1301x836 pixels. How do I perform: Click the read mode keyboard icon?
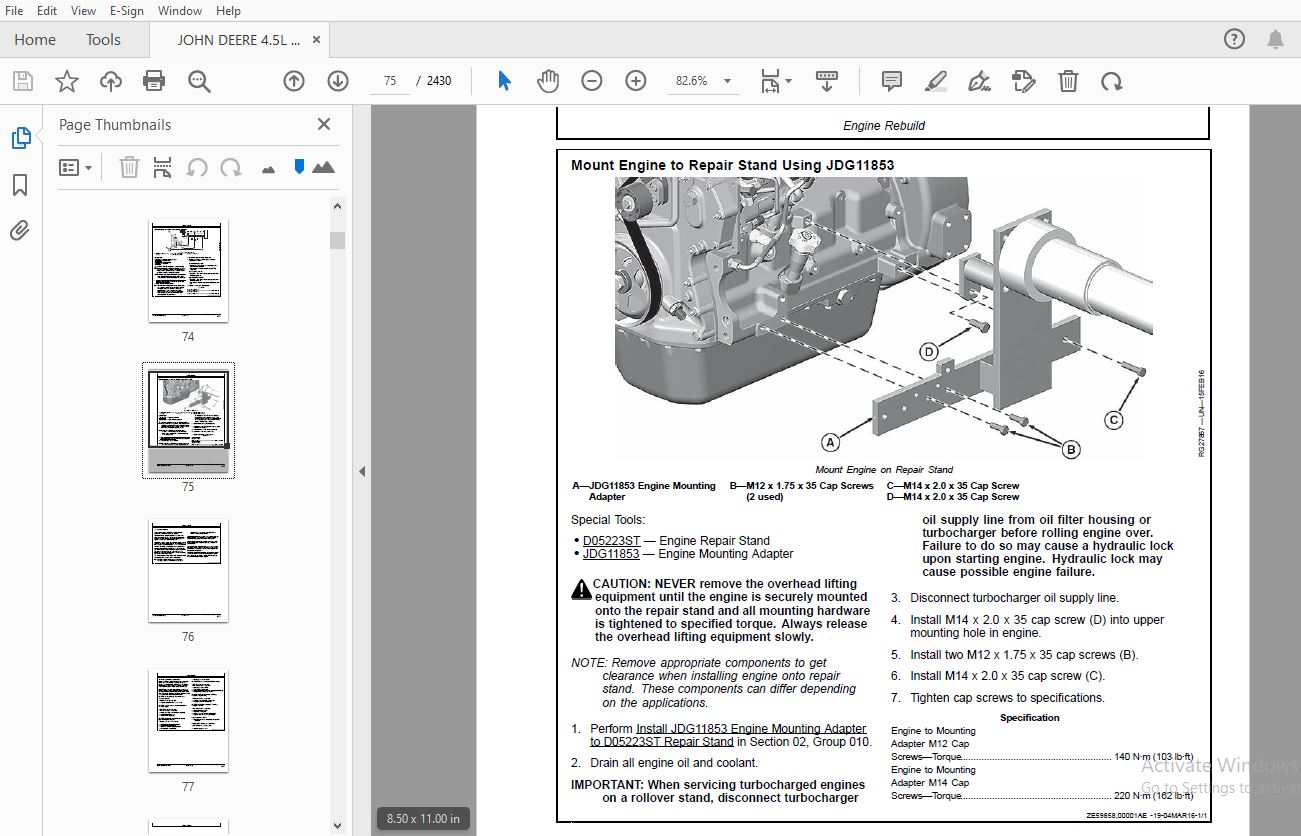coord(827,81)
